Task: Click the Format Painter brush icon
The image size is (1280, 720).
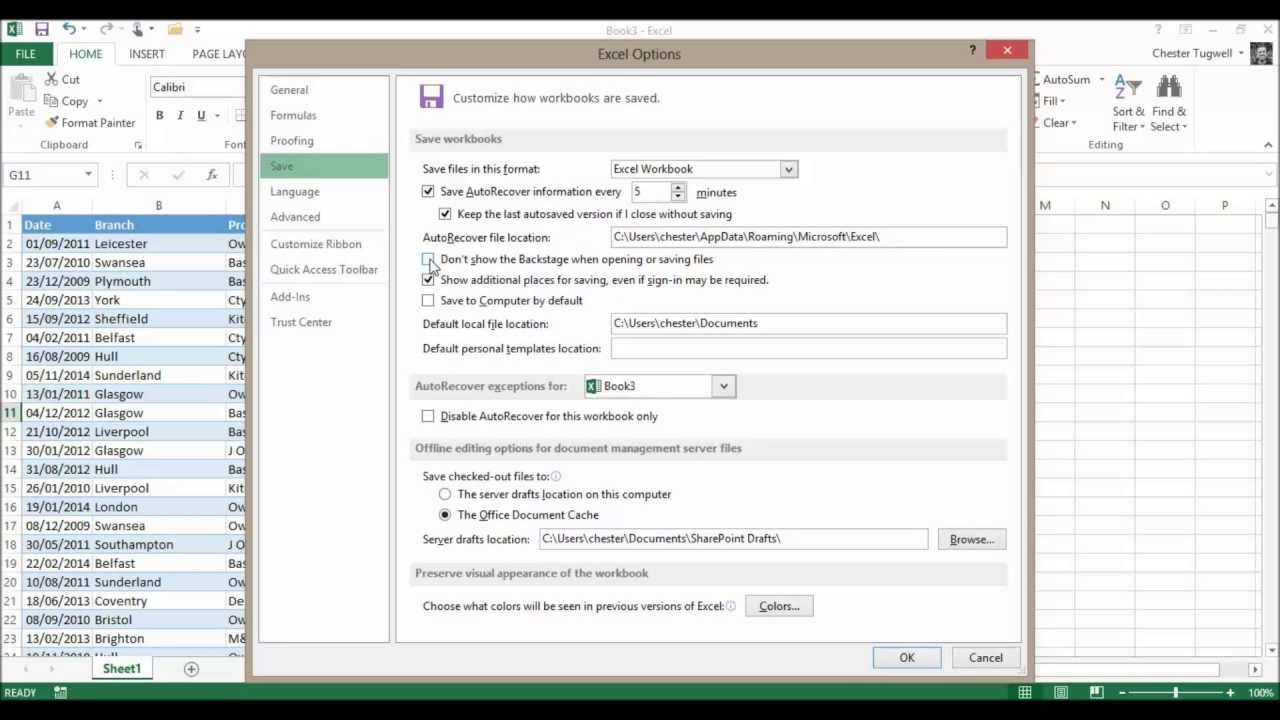Action: [x=51, y=123]
